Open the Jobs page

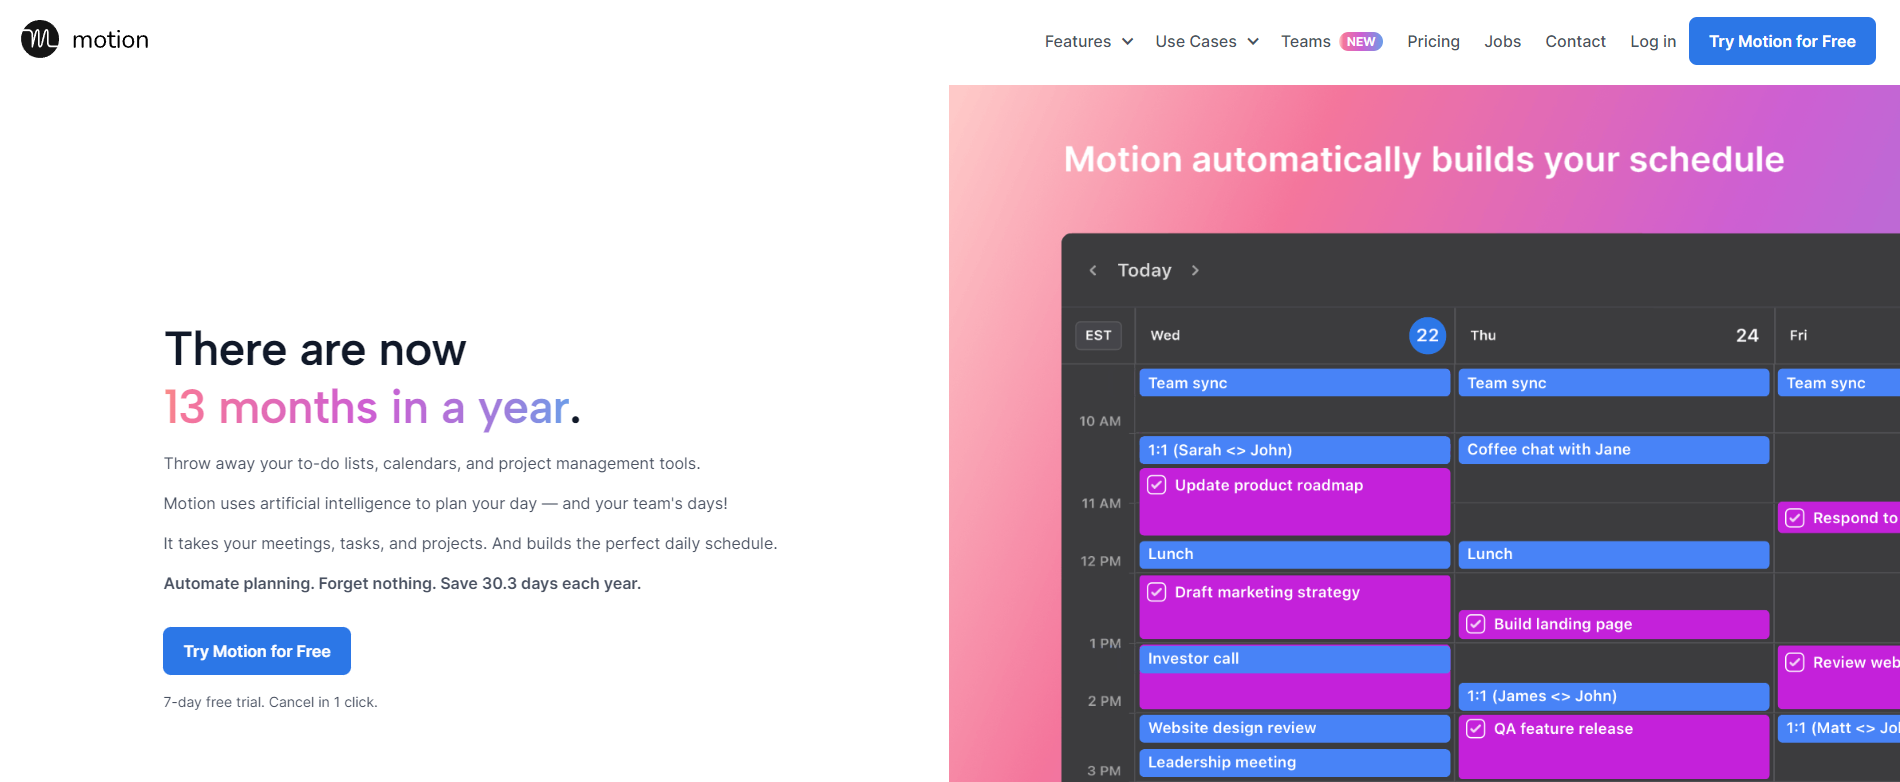(x=1502, y=41)
